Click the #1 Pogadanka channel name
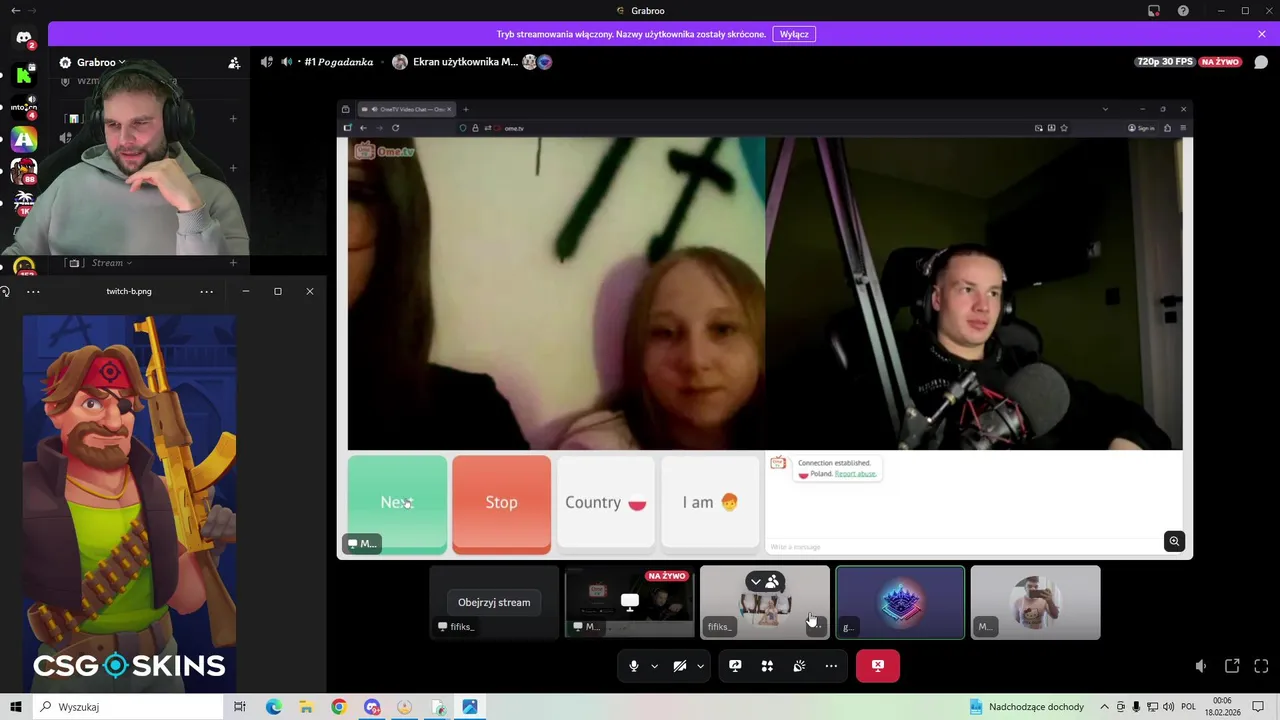 pos(339,62)
